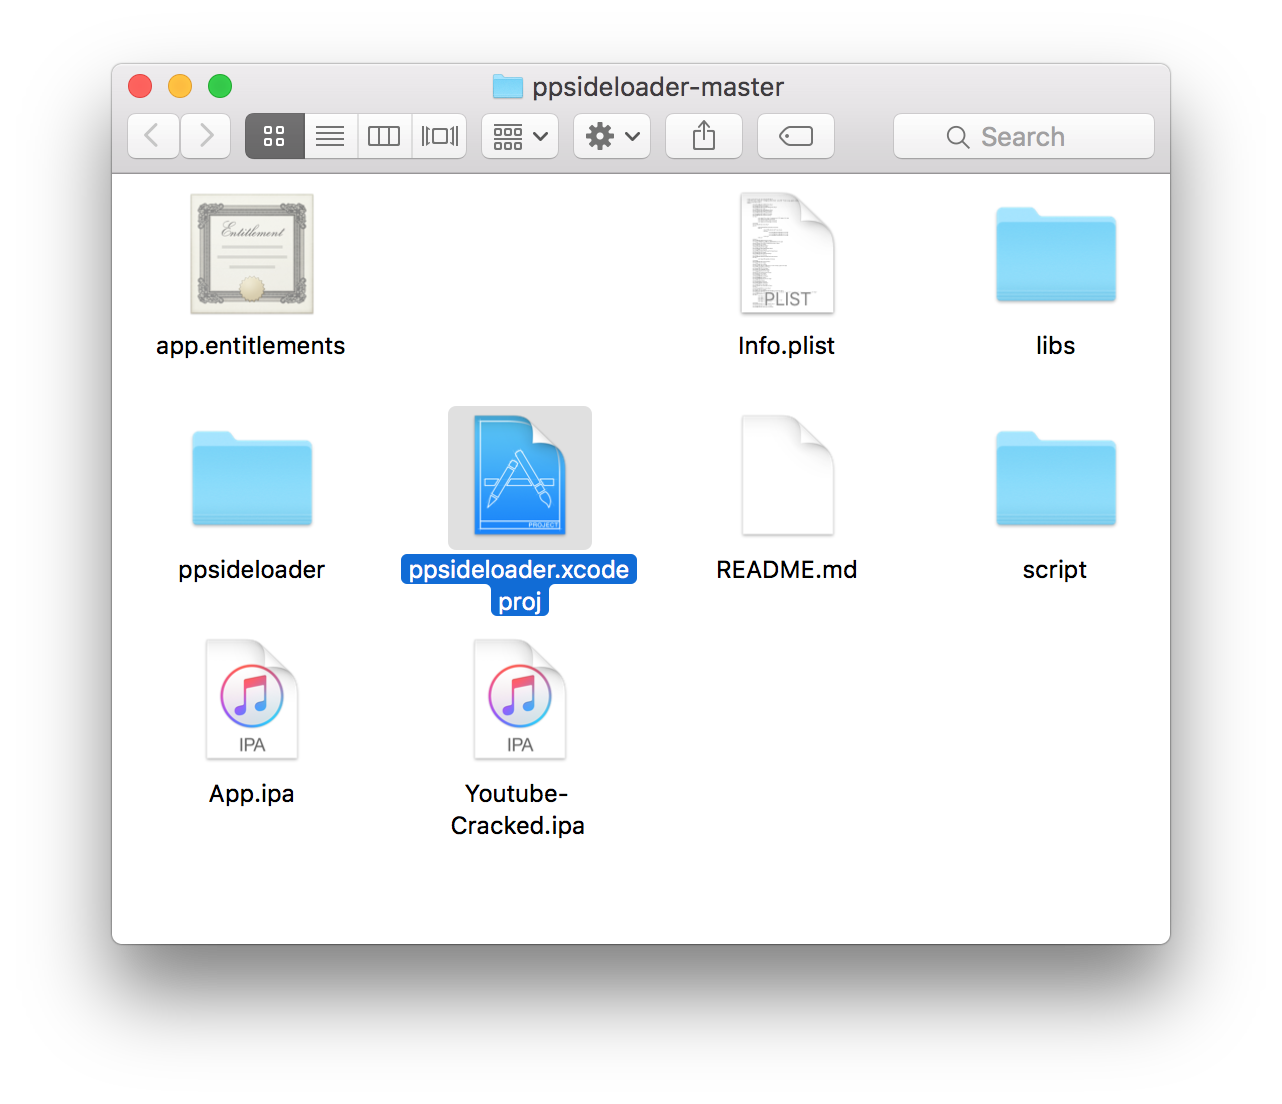Screen dimensions: 1282x1104
Task: Switch to cover flow view
Action: [439, 136]
